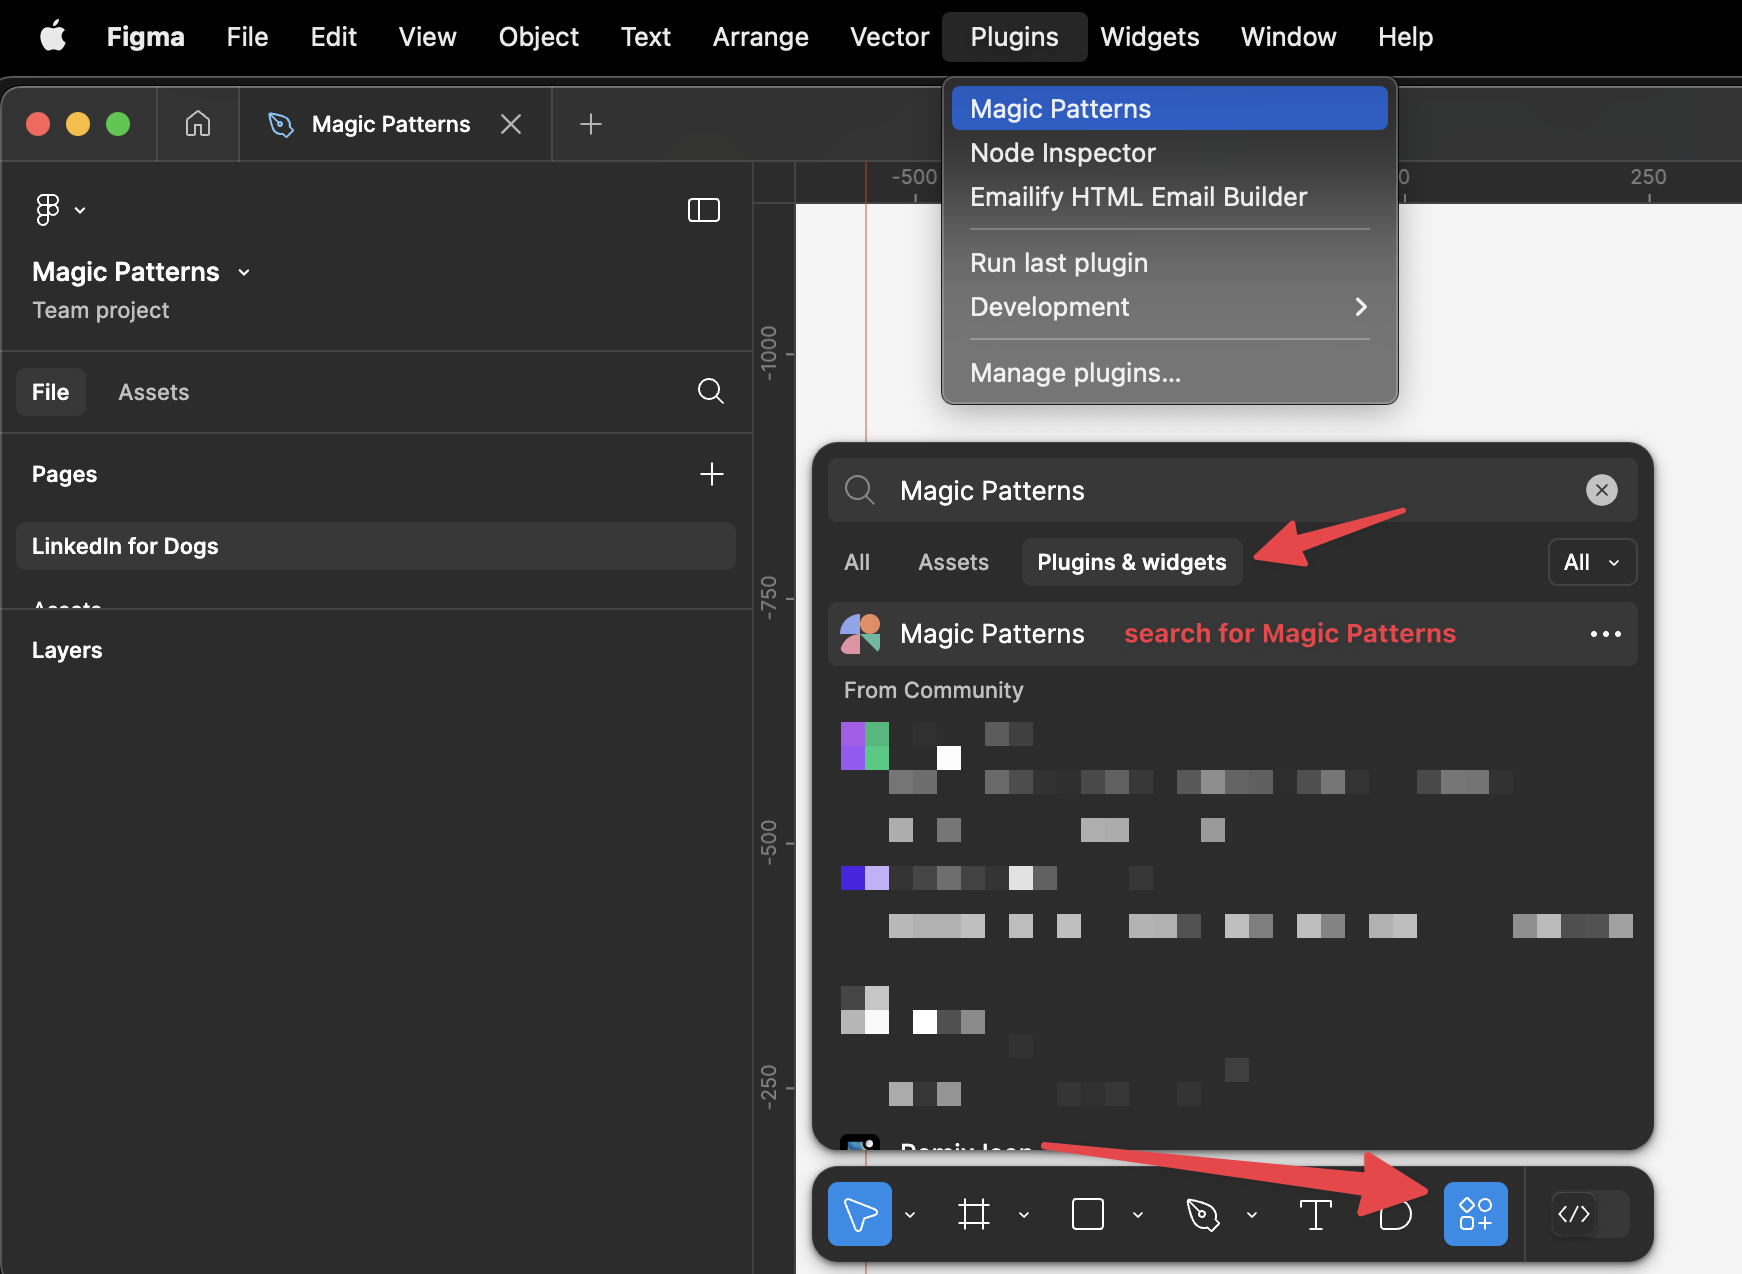Select the Frame tool

click(973, 1214)
